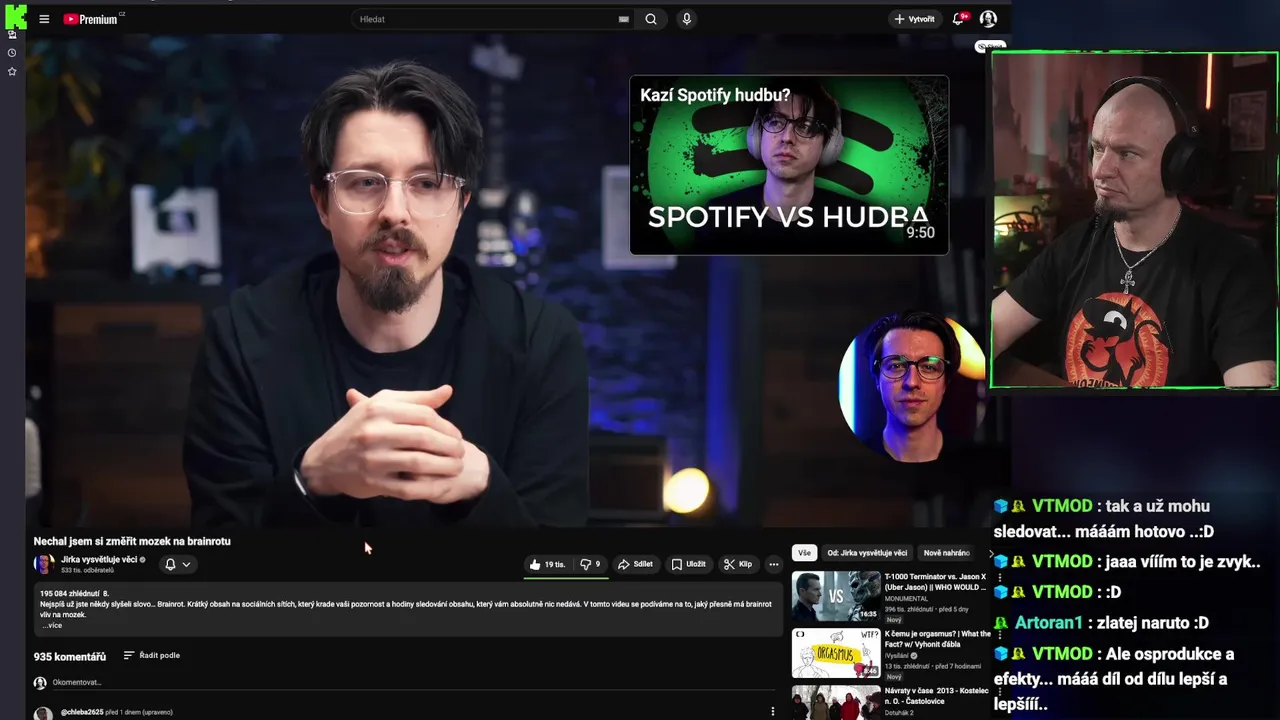Click the Sdílet share button

635,564
